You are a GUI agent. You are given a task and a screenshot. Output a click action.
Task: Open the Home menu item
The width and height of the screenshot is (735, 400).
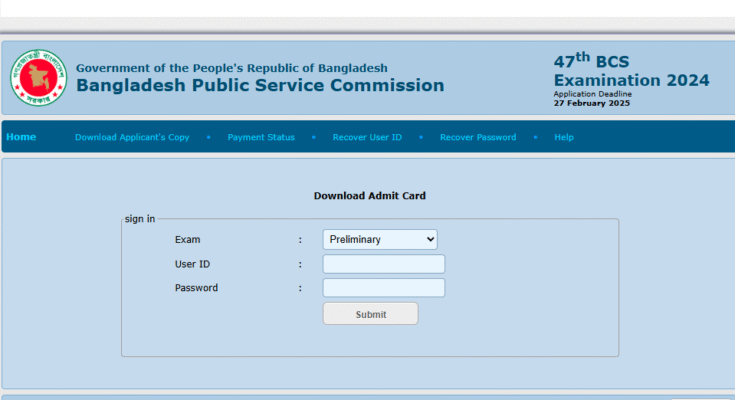[21, 137]
